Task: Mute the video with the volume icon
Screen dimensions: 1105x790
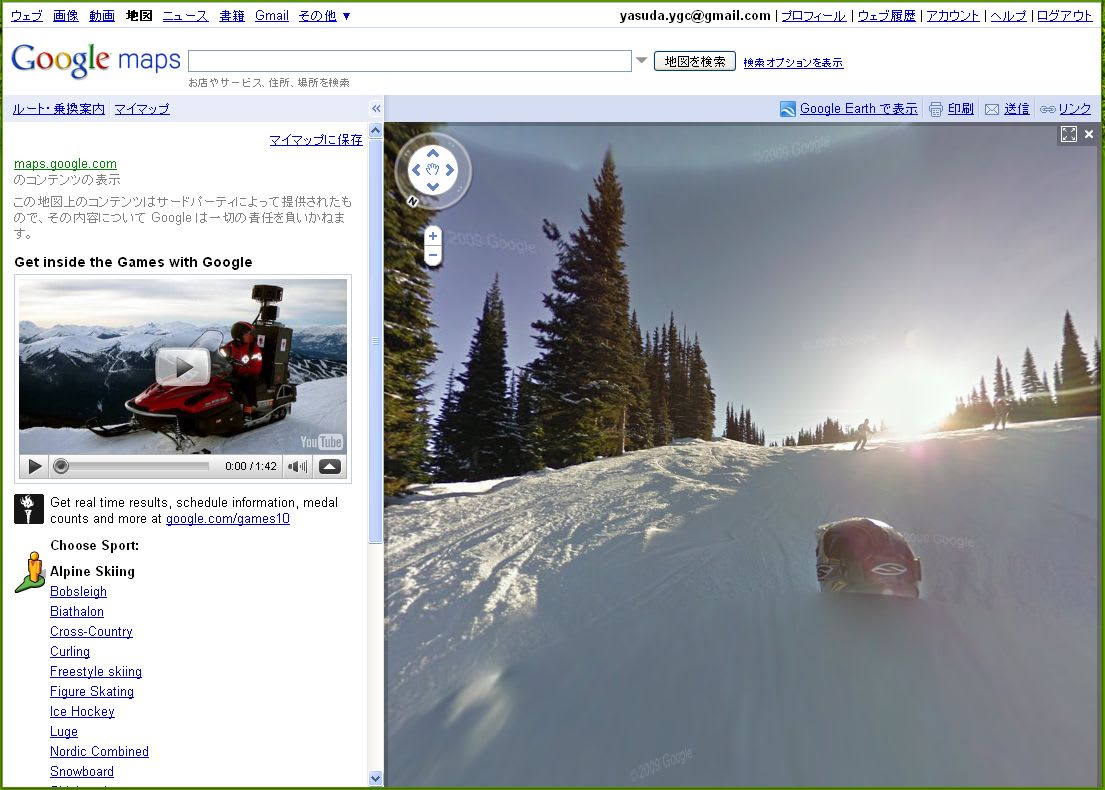Action: [x=297, y=466]
